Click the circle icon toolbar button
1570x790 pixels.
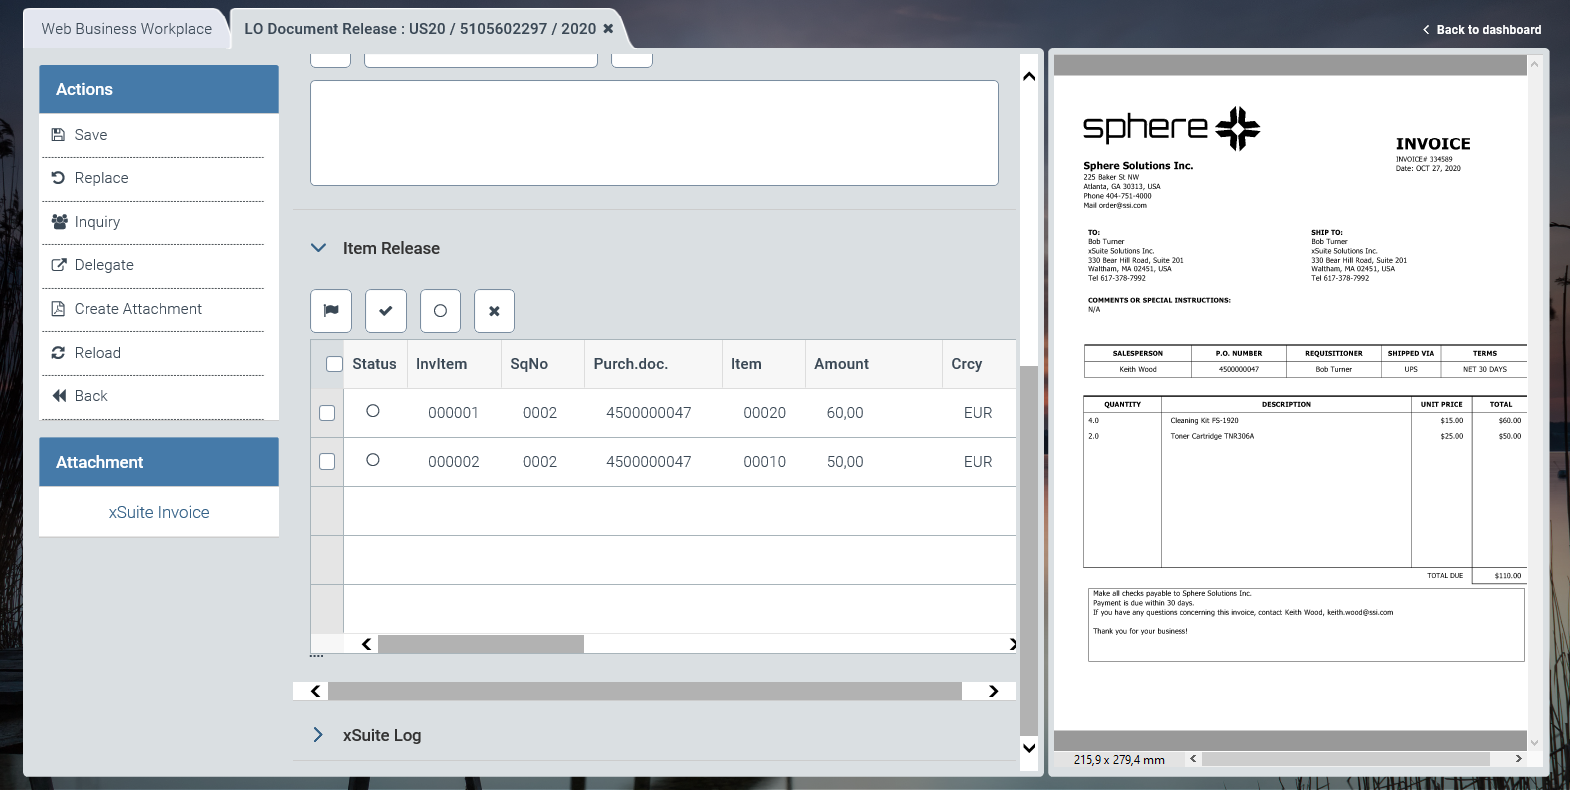click(x=440, y=311)
